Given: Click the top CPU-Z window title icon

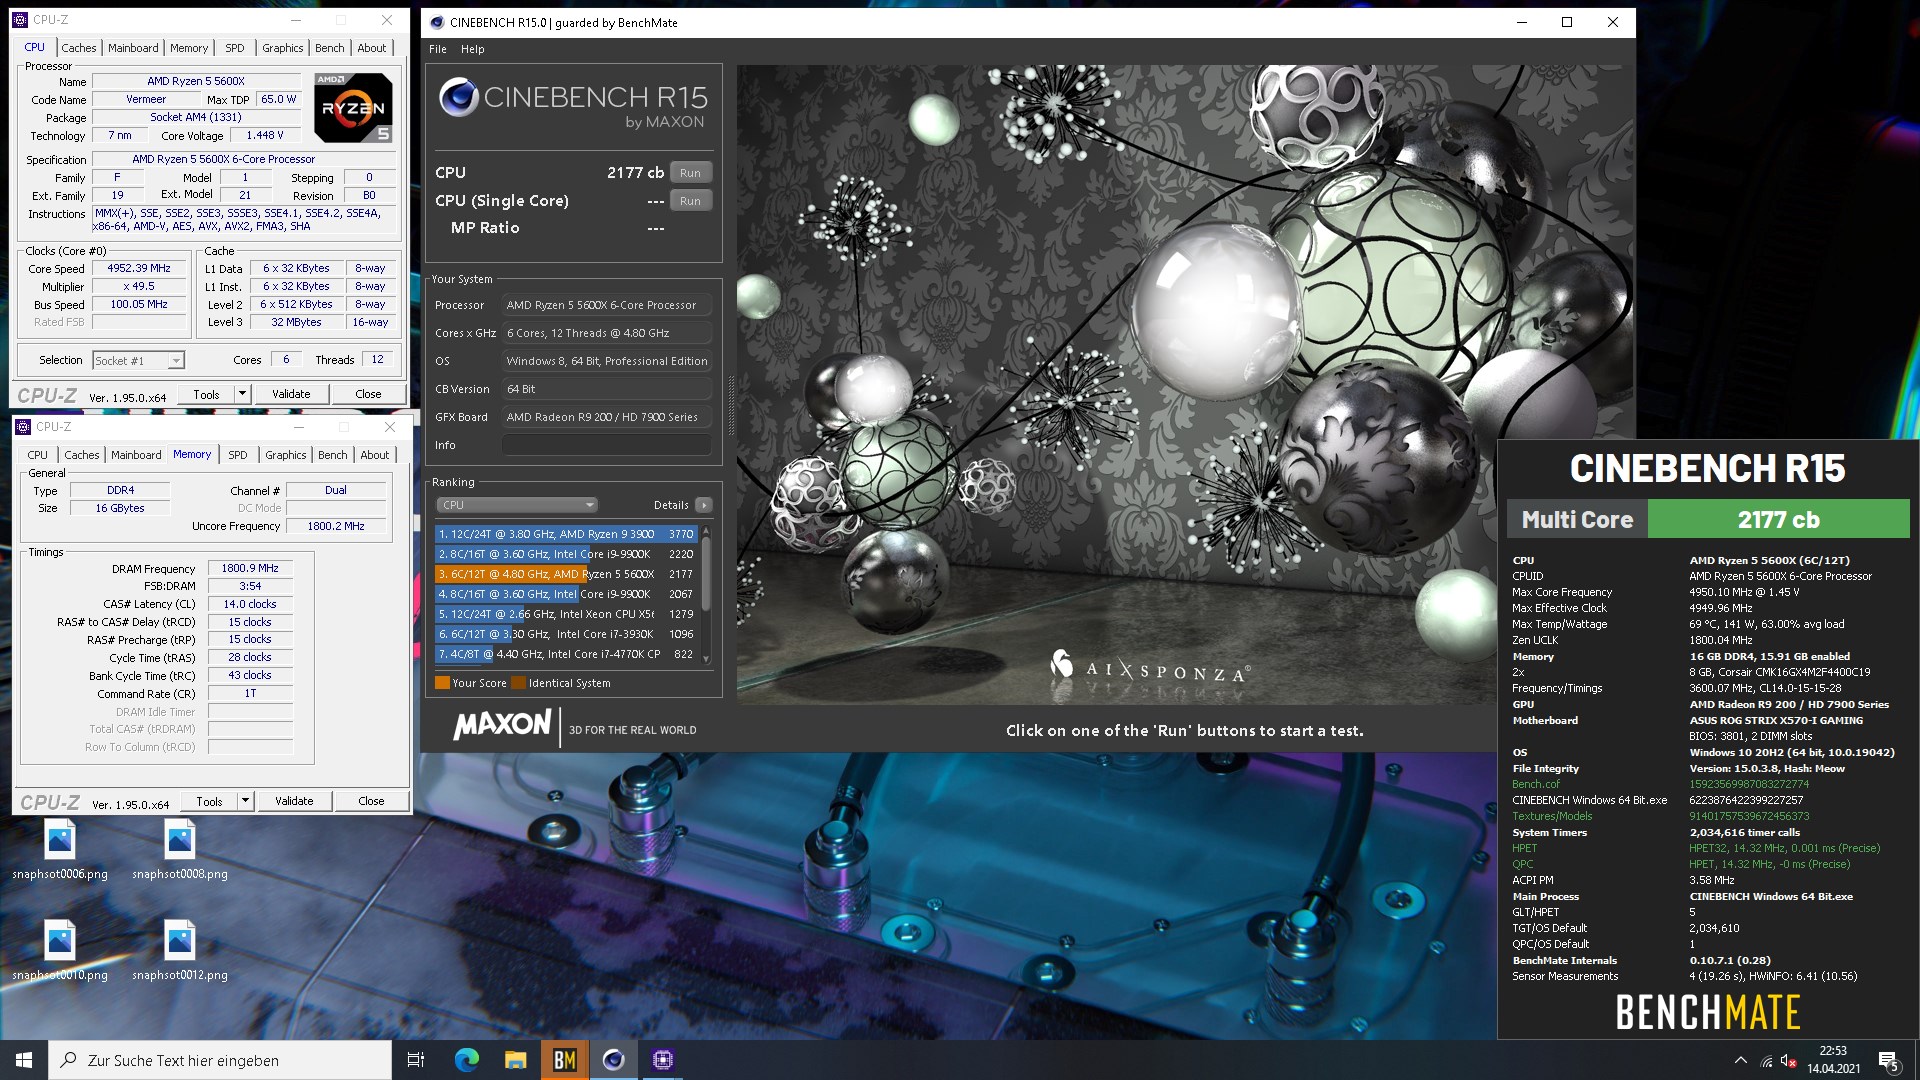Looking at the screenshot, I should 20,19.
